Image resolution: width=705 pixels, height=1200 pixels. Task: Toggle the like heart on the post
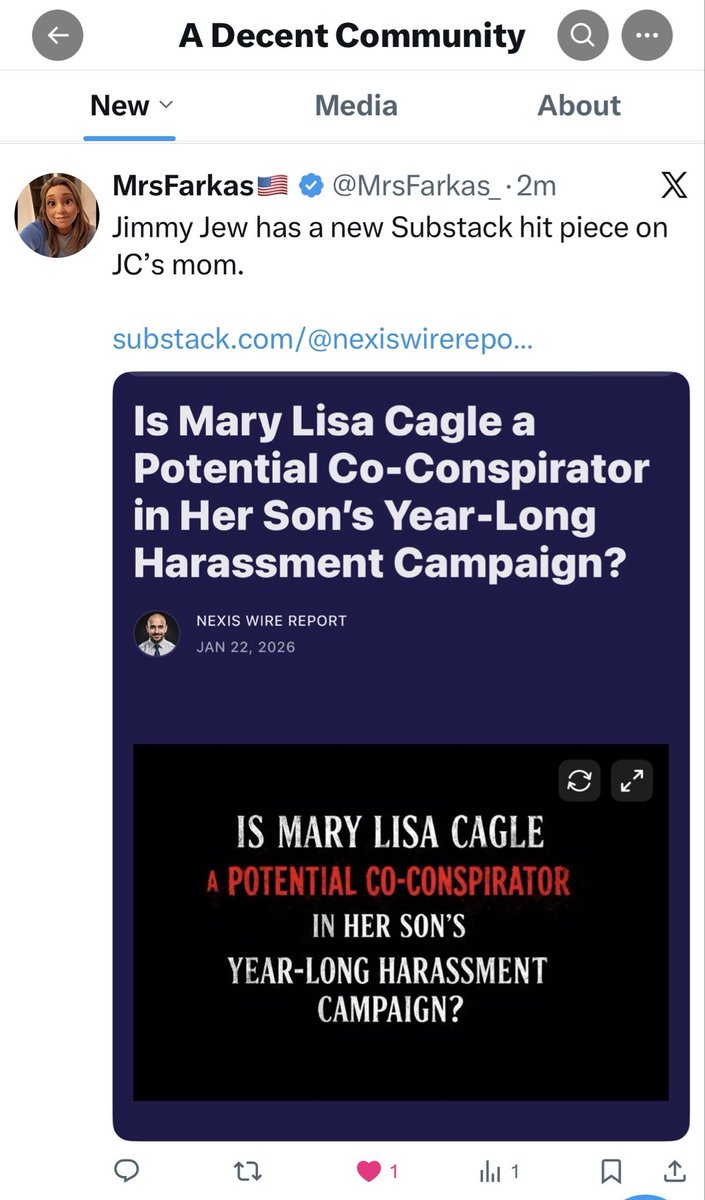tap(371, 1170)
